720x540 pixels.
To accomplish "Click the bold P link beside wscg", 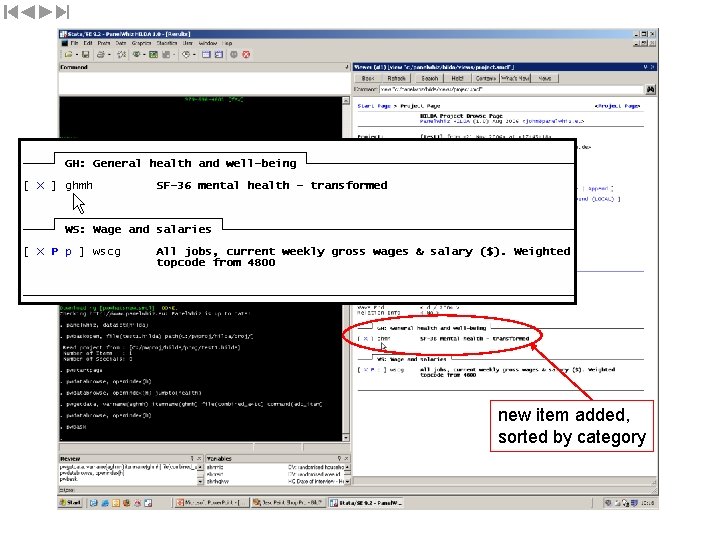I will tap(55, 252).
